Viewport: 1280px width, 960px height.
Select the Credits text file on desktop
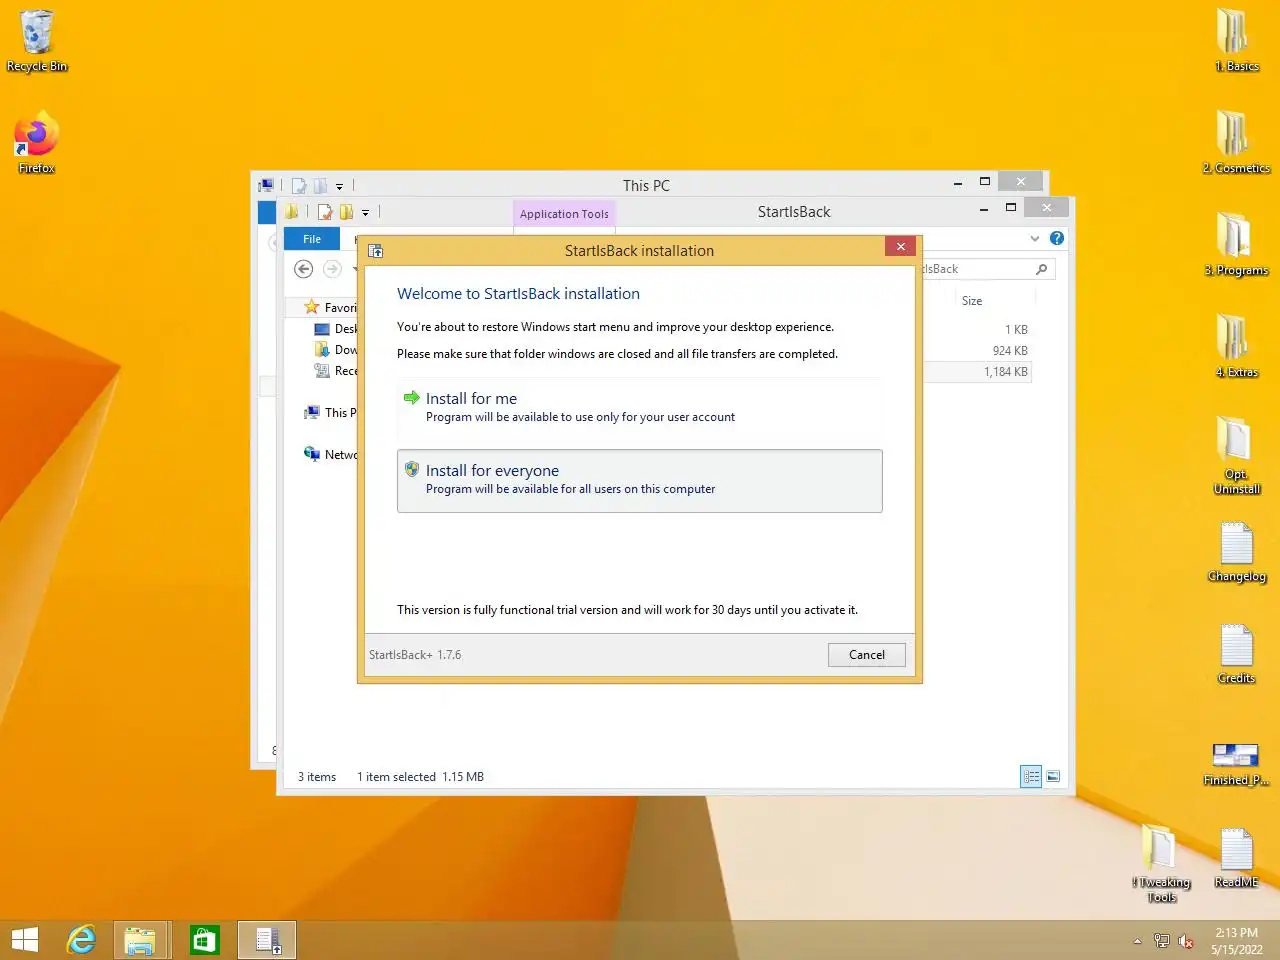1236,655
